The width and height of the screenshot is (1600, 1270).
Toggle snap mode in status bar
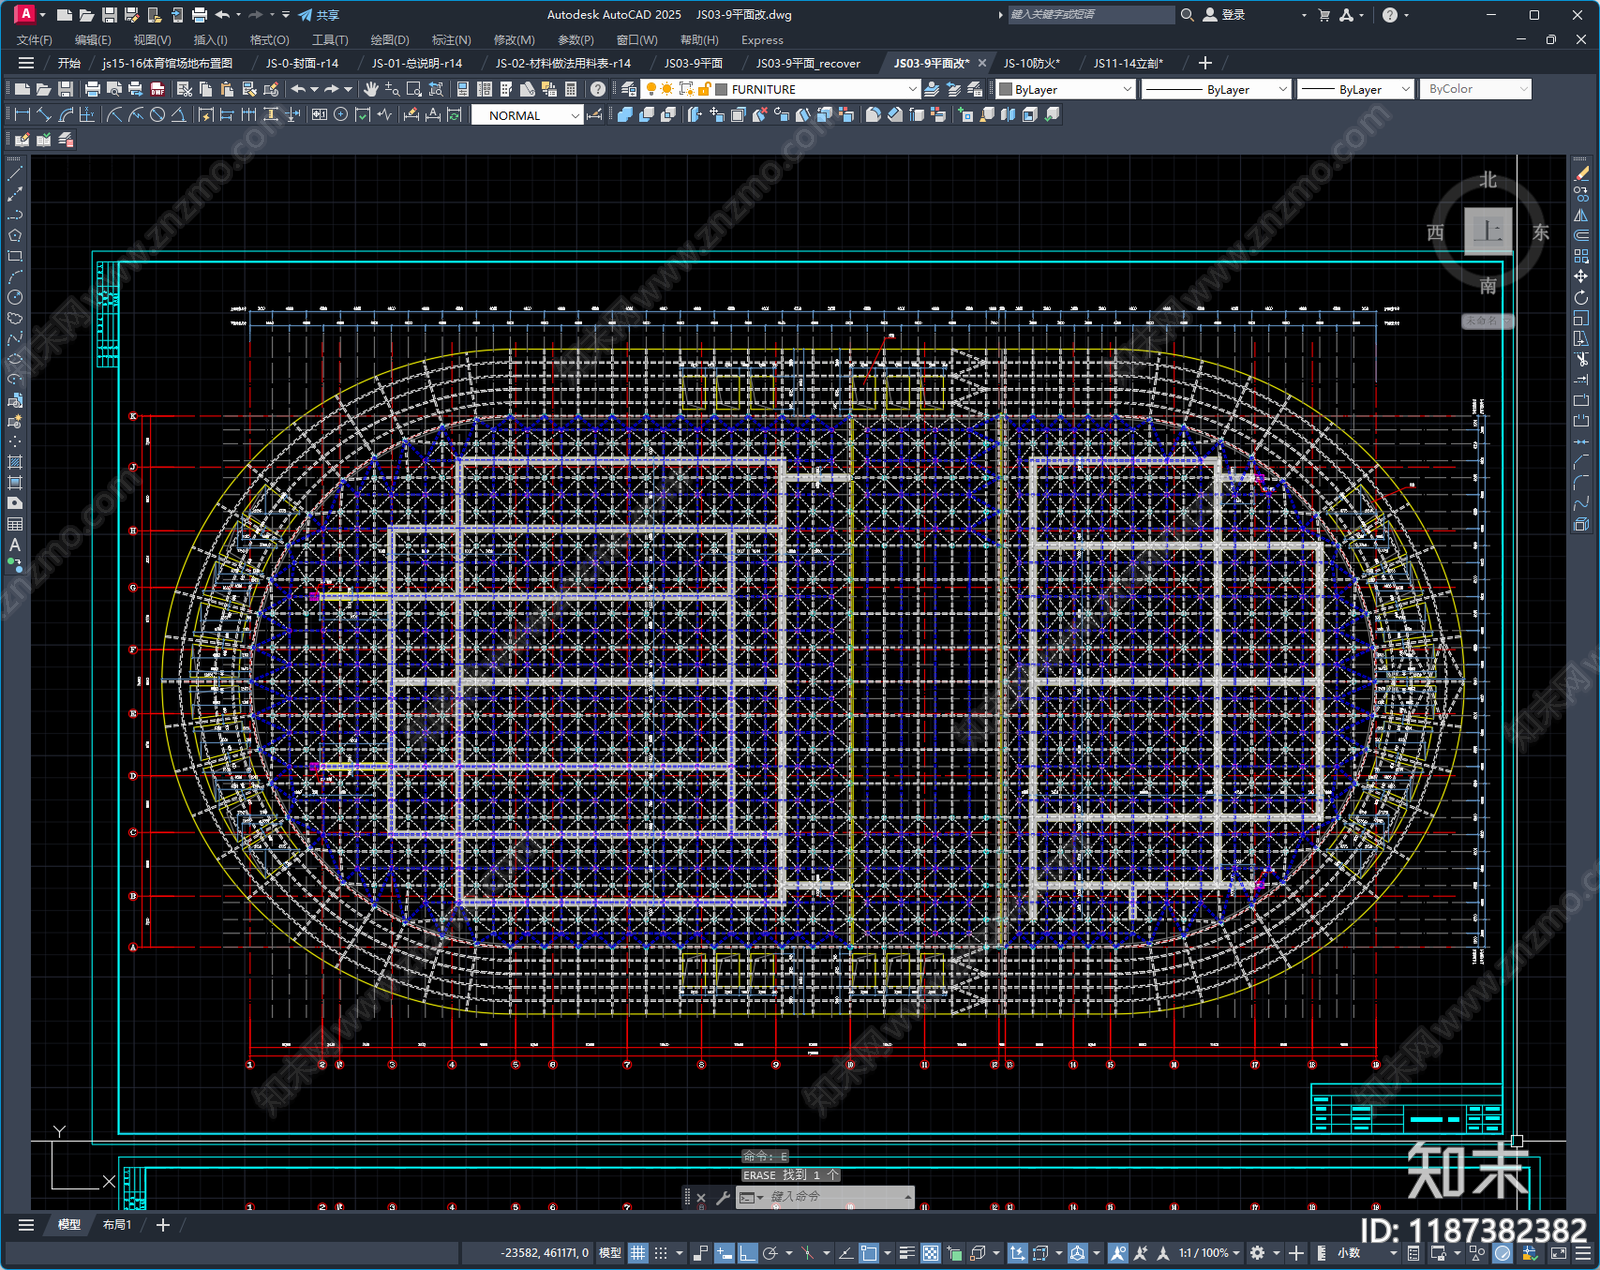tap(661, 1252)
